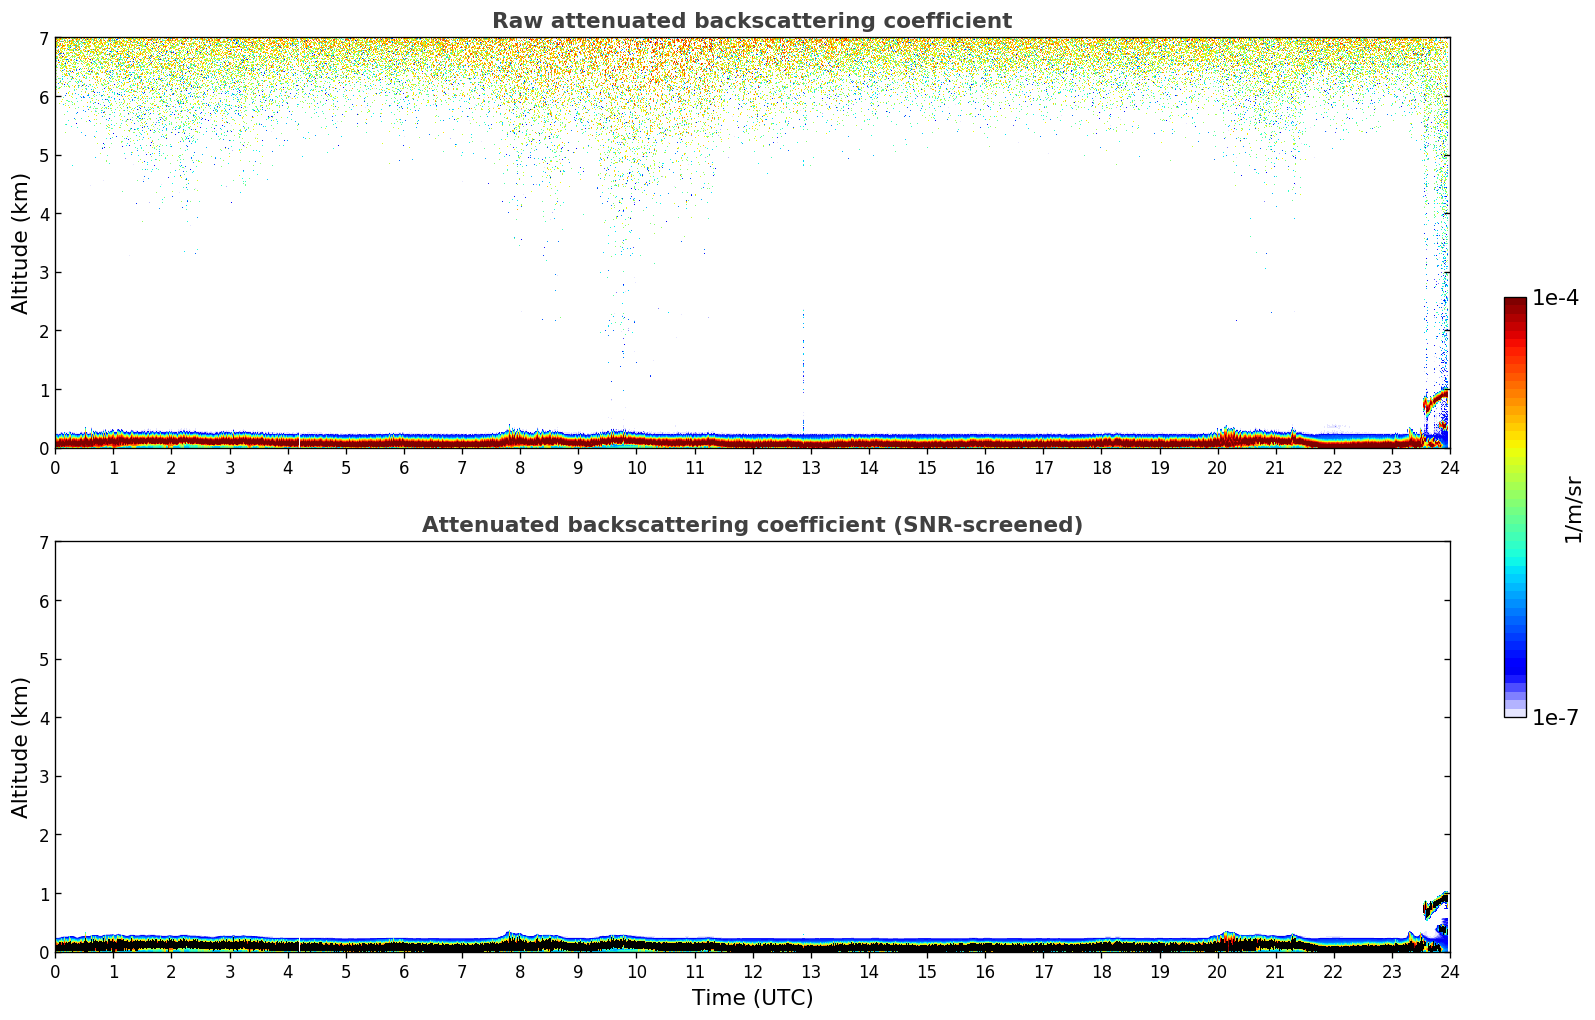Click the '1e-7' colorbar minimum label
The width and height of the screenshot is (1595, 1020).
[1555, 717]
